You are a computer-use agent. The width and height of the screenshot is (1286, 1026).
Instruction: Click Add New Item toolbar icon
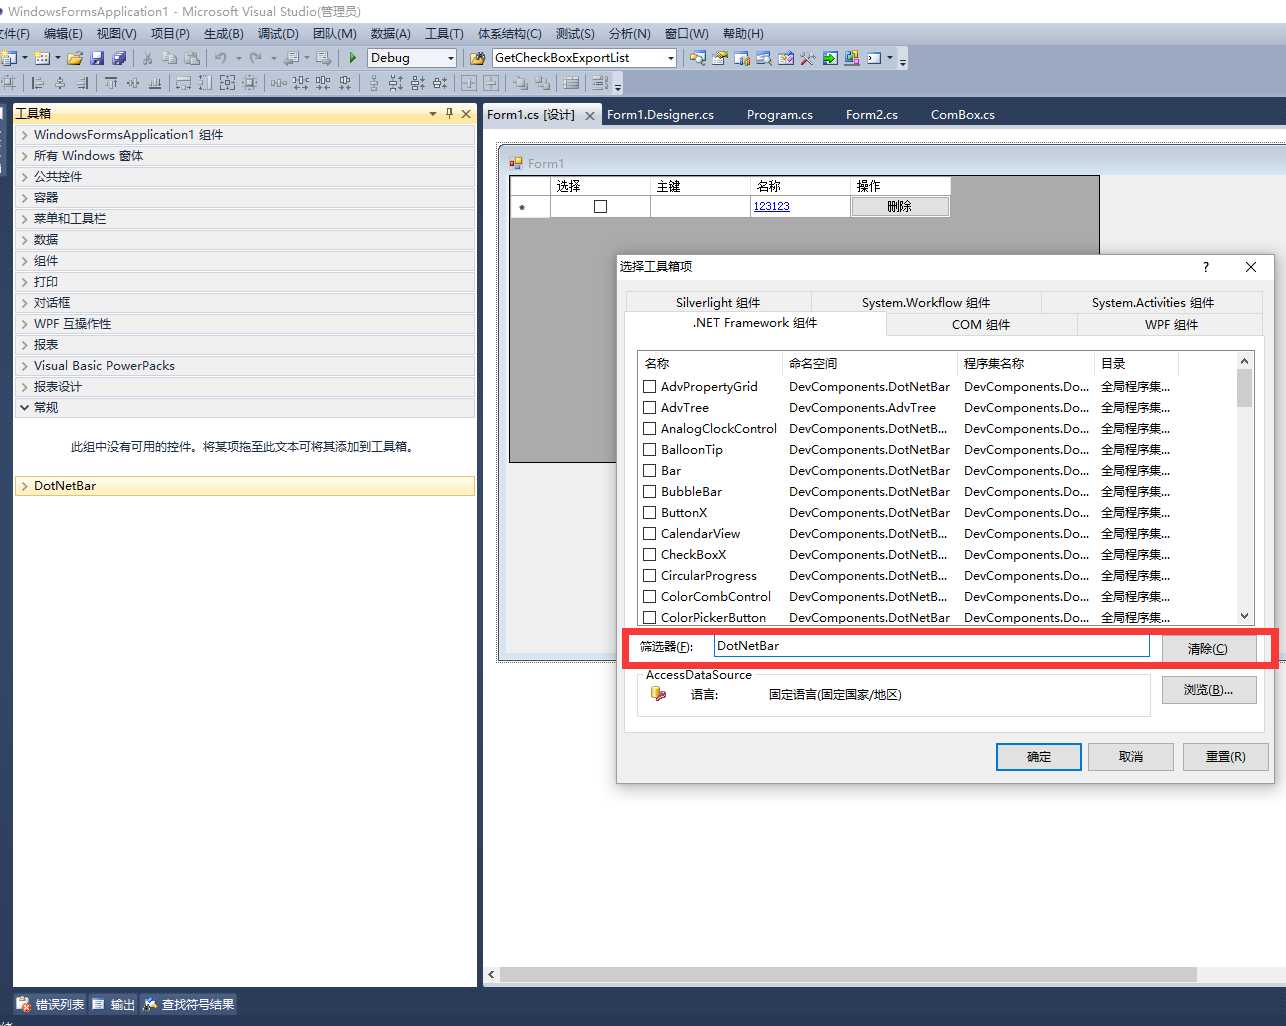pos(42,58)
